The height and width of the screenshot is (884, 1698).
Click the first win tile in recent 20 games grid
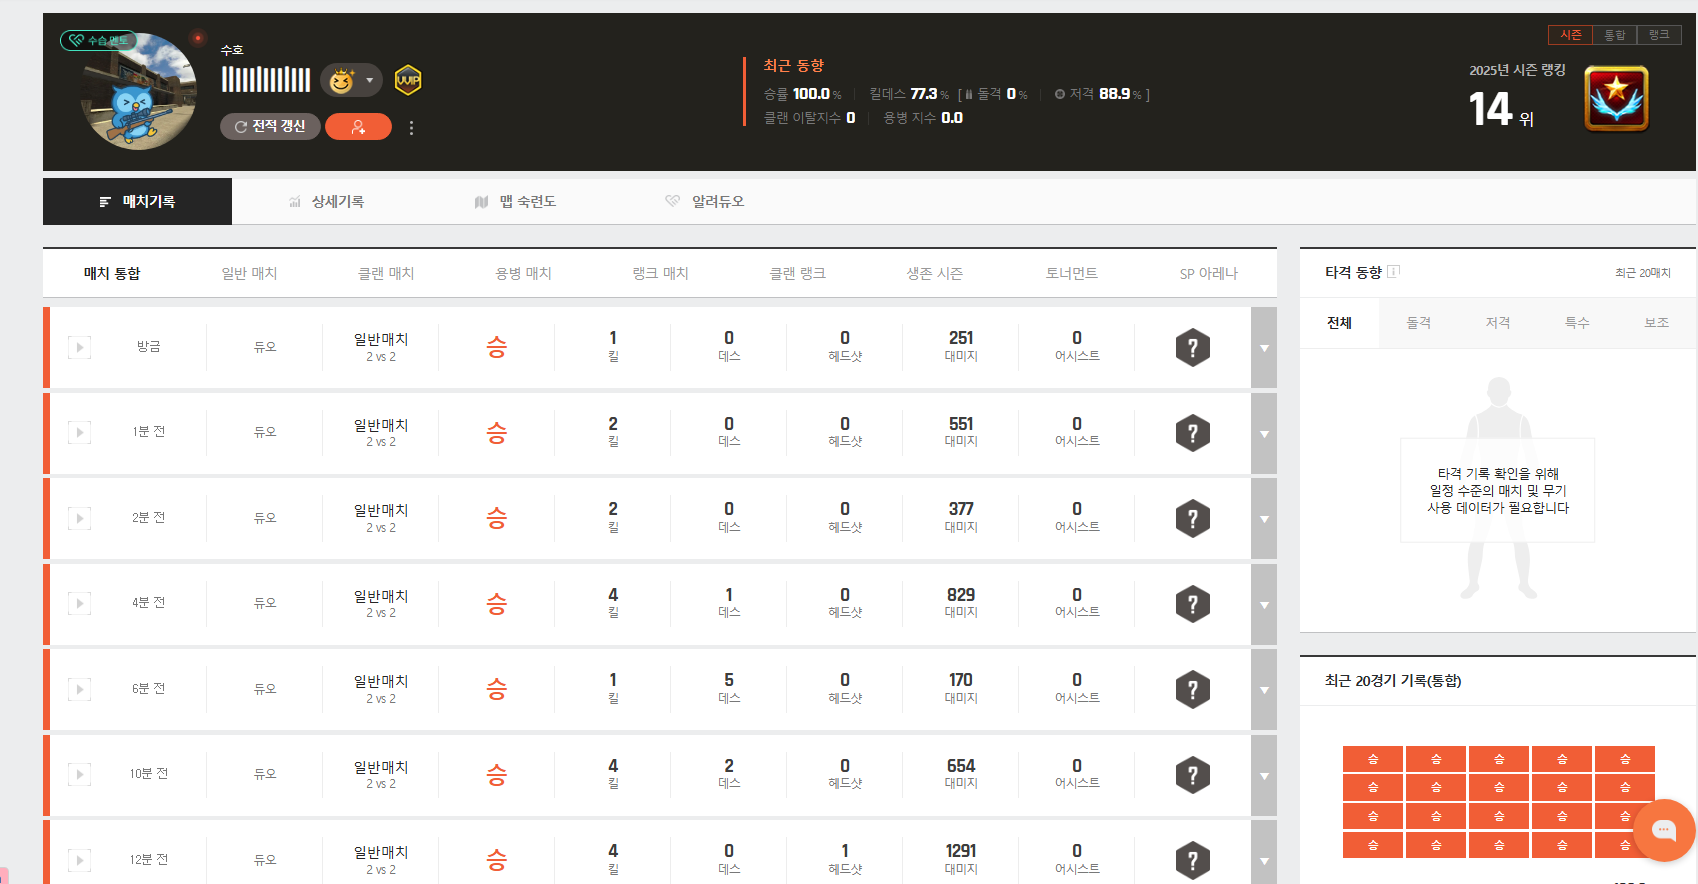click(1373, 759)
